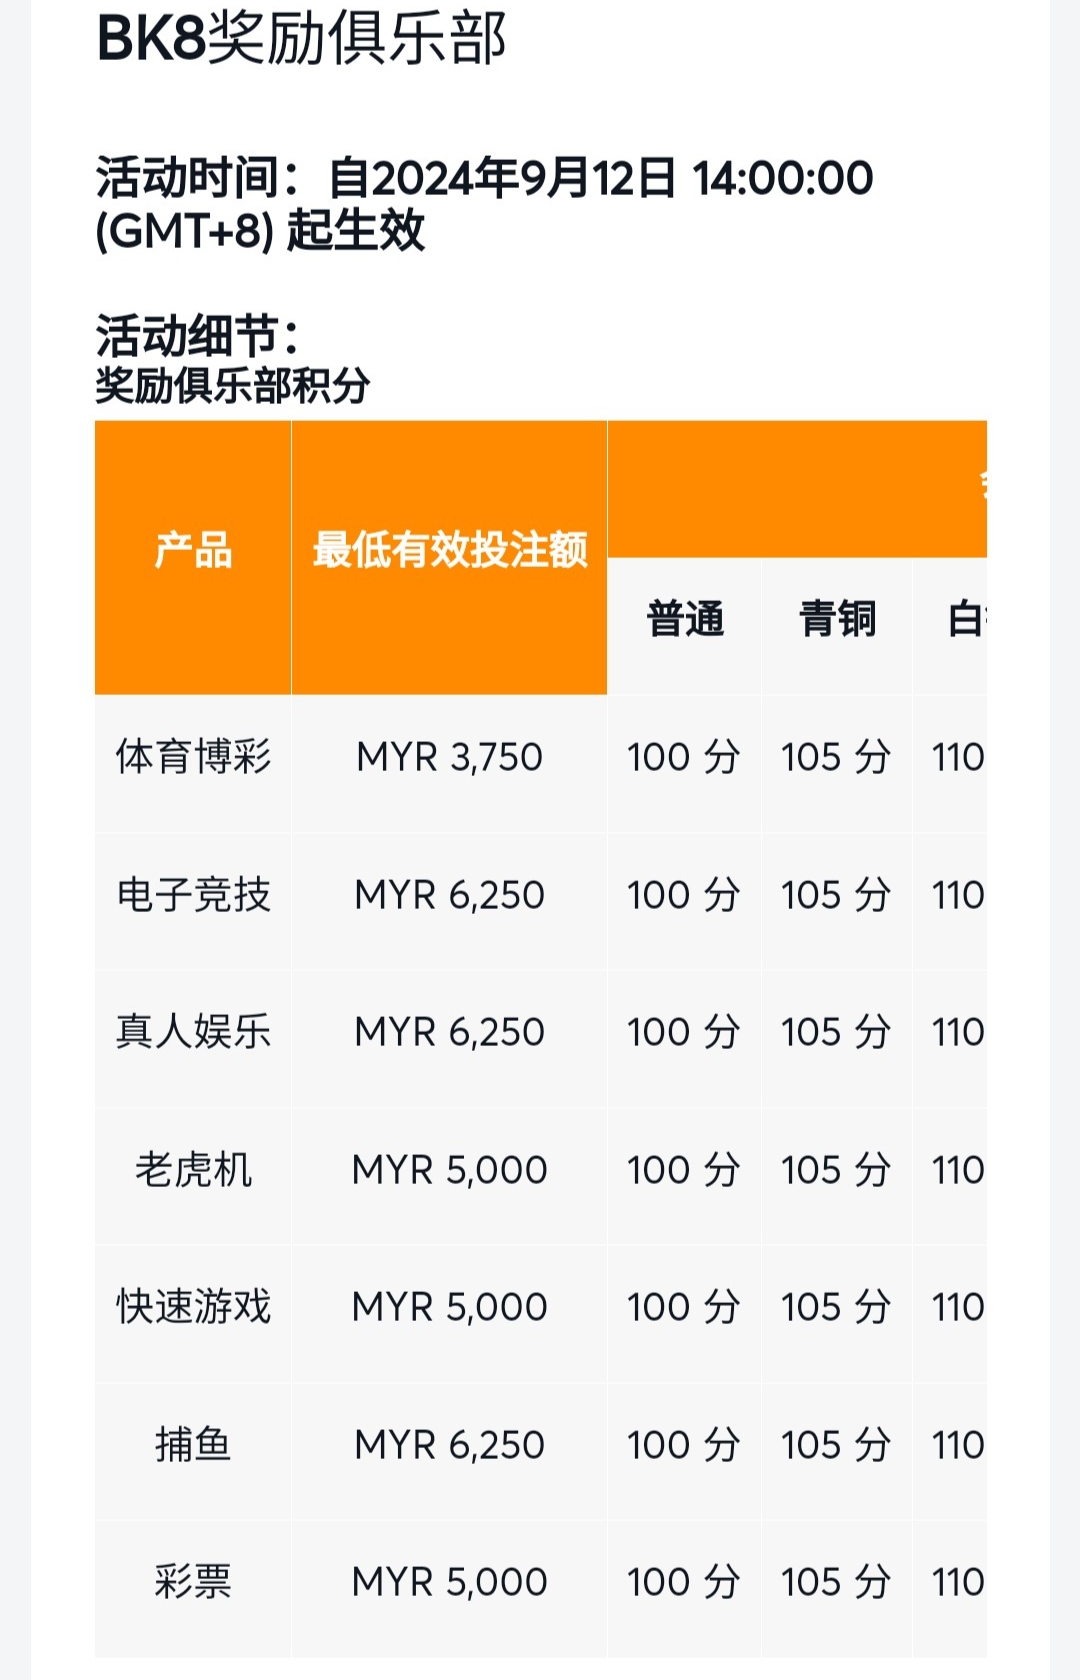1080x1680 pixels.
Task: Select the 普通 tier column header
Action: point(685,620)
